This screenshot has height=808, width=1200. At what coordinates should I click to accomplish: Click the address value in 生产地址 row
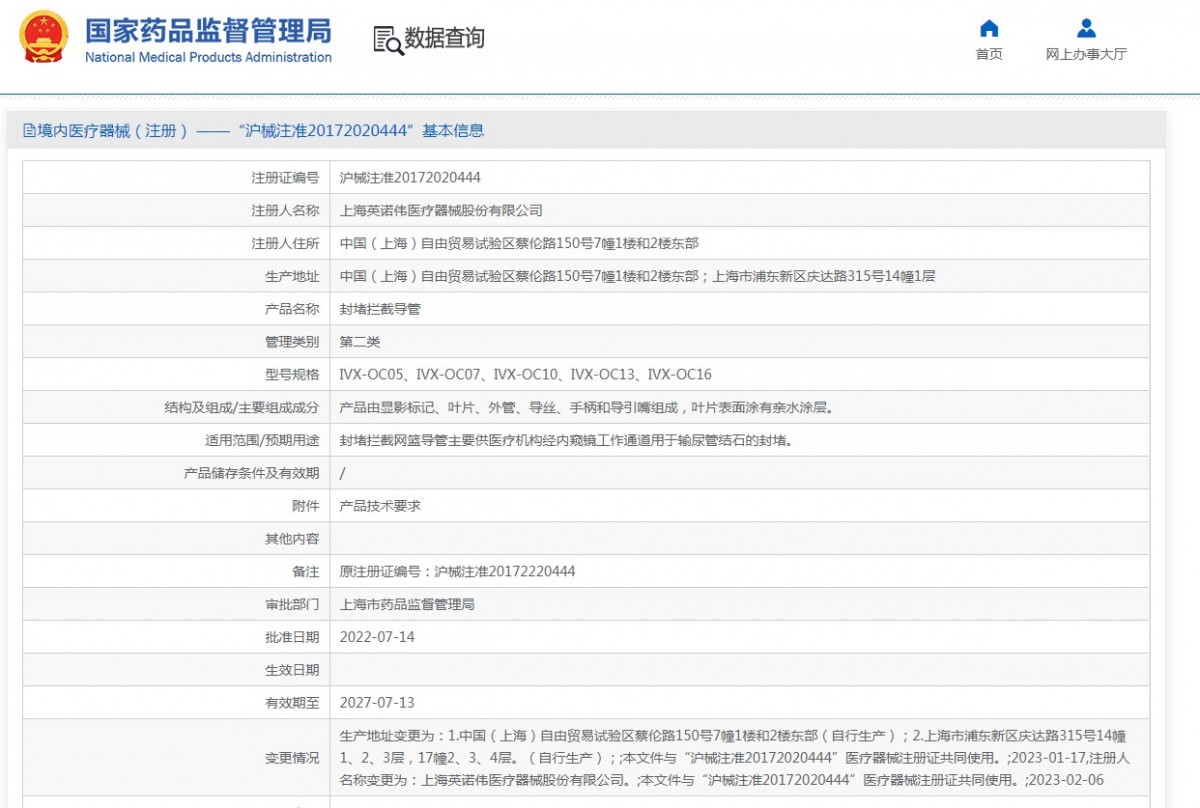click(x=637, y=277)
